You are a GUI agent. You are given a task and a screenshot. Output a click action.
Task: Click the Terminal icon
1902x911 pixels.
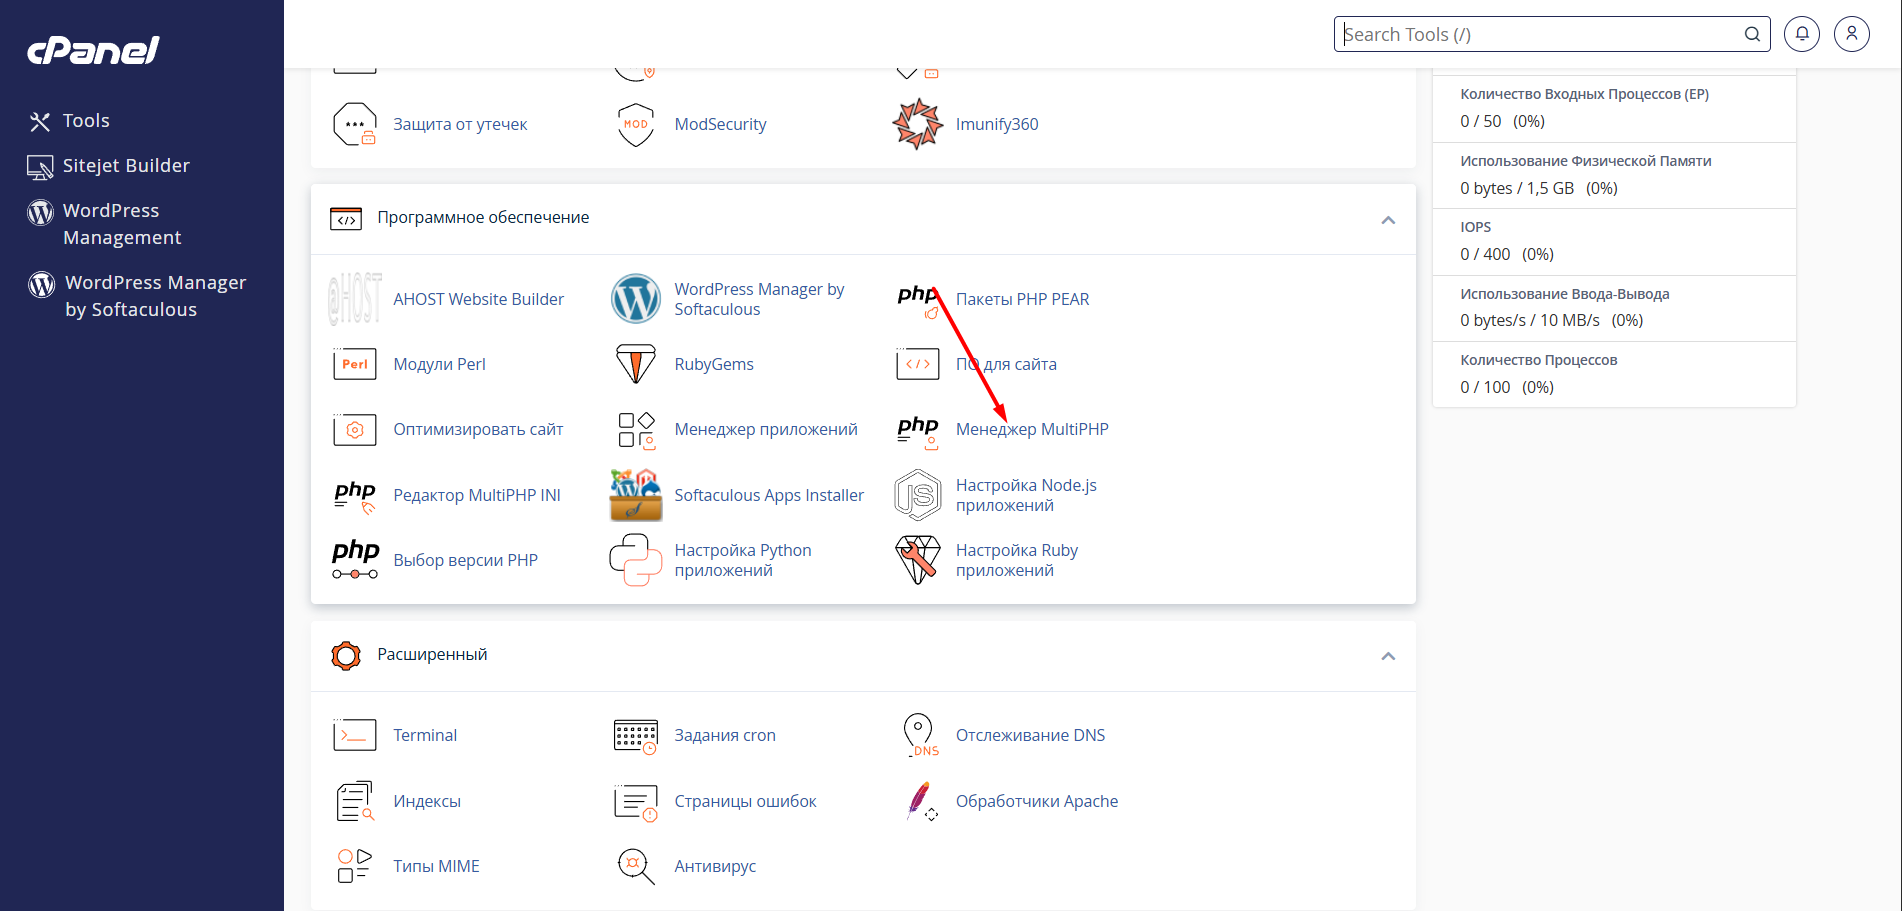pos(355,735)
